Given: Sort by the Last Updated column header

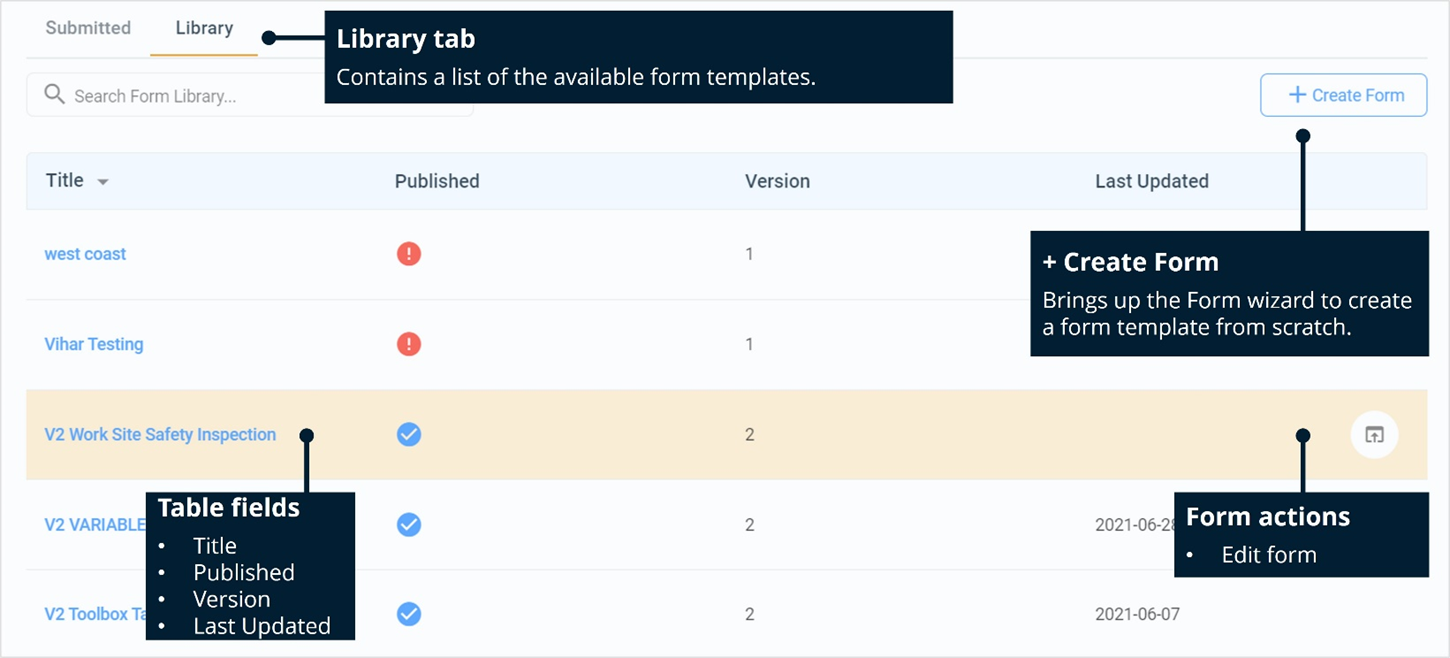Looking at the screenshot, I should (1152, 181).
